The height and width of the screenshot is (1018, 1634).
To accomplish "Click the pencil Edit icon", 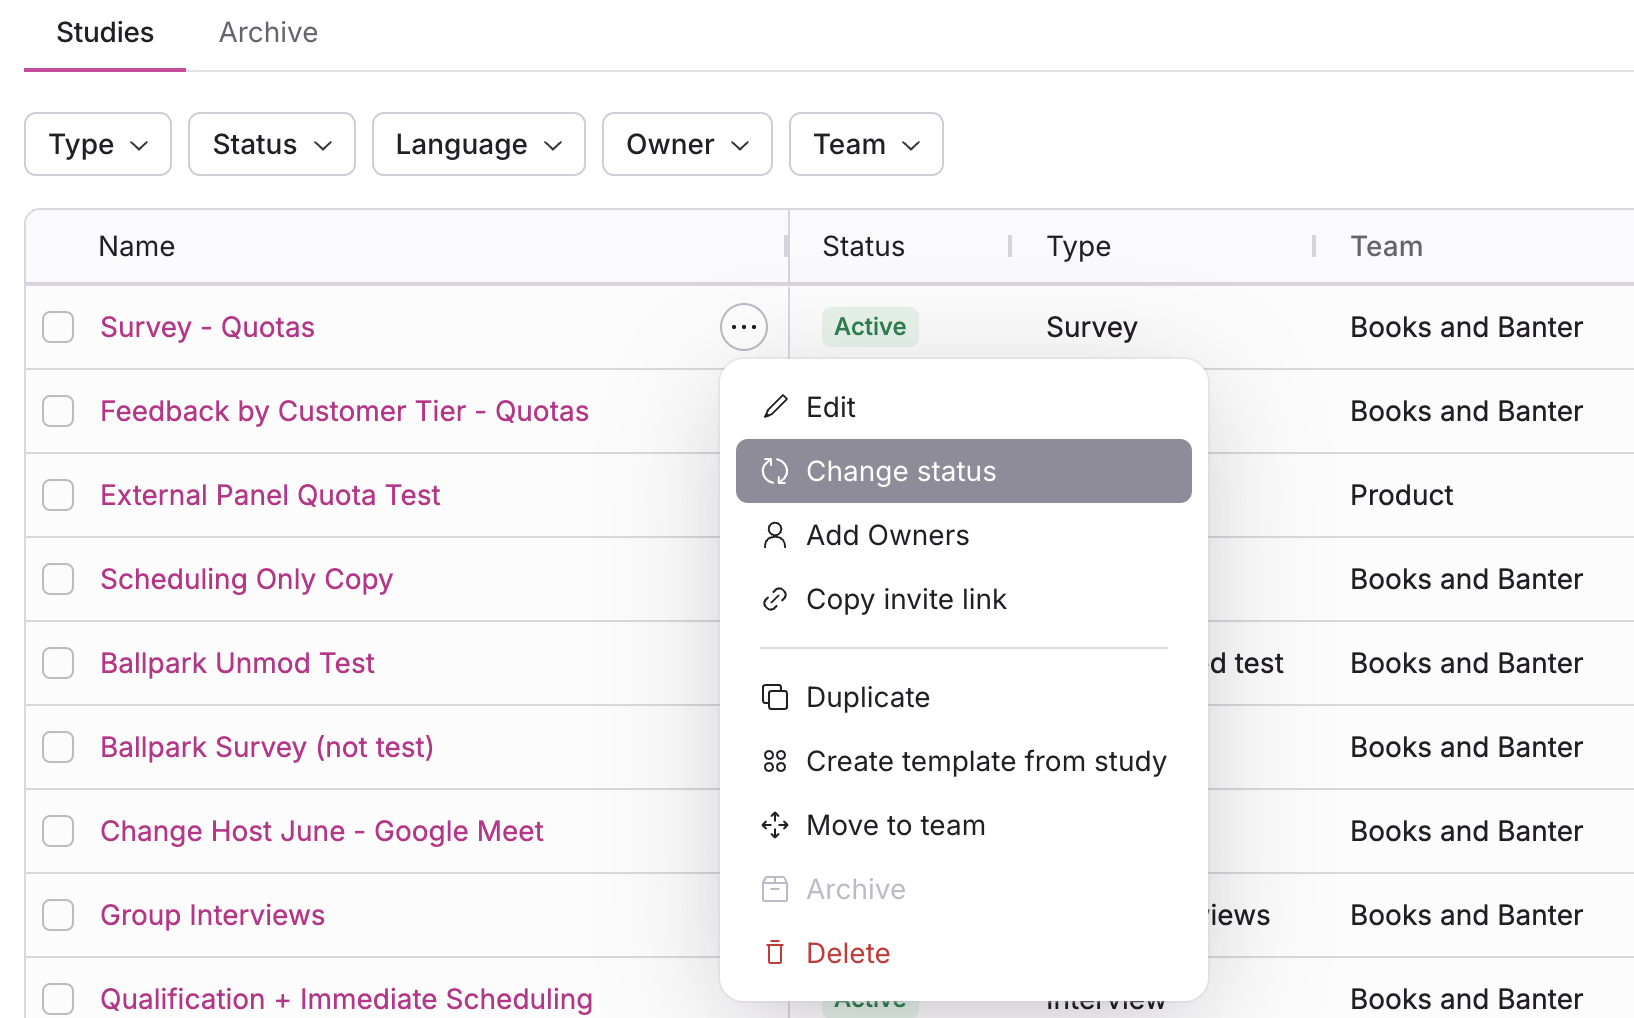I will coord(775,407).
